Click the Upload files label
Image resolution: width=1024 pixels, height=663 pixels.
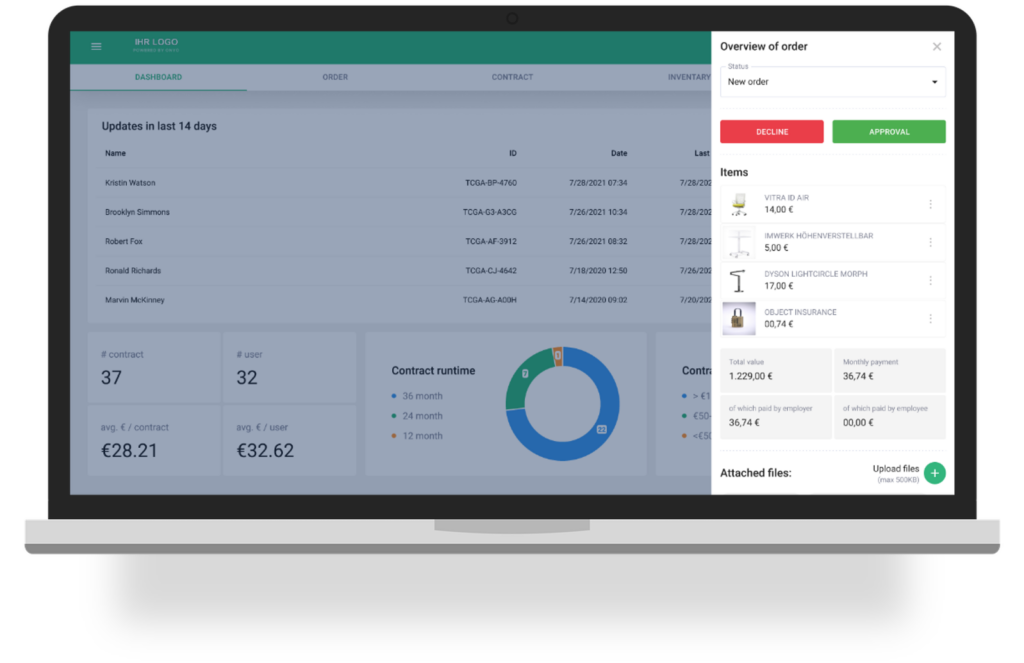click(895, 469)
